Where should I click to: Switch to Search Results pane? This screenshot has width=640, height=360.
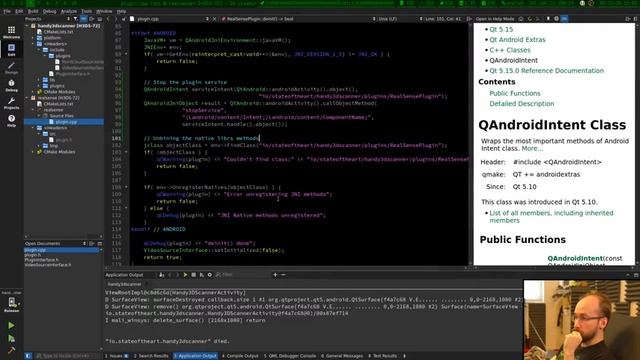(x=151, y=356)
